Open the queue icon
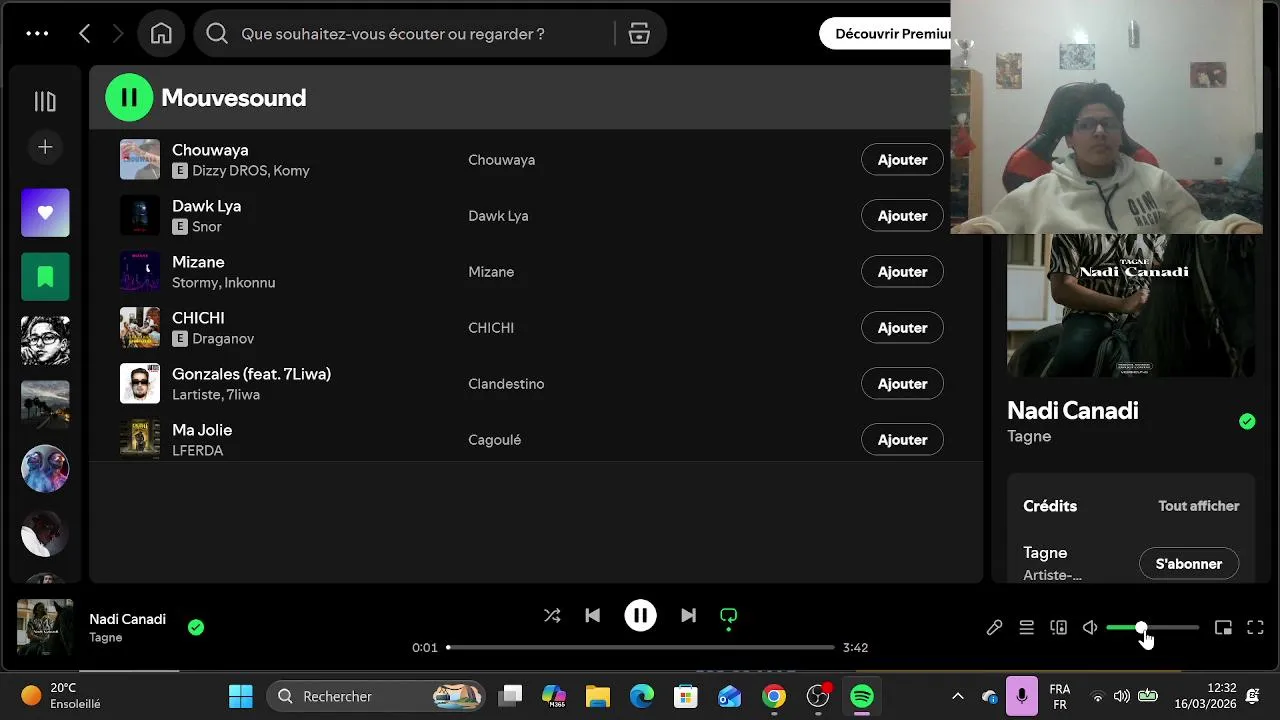The image size is (1280, 720). click(x=1026, y=628)
